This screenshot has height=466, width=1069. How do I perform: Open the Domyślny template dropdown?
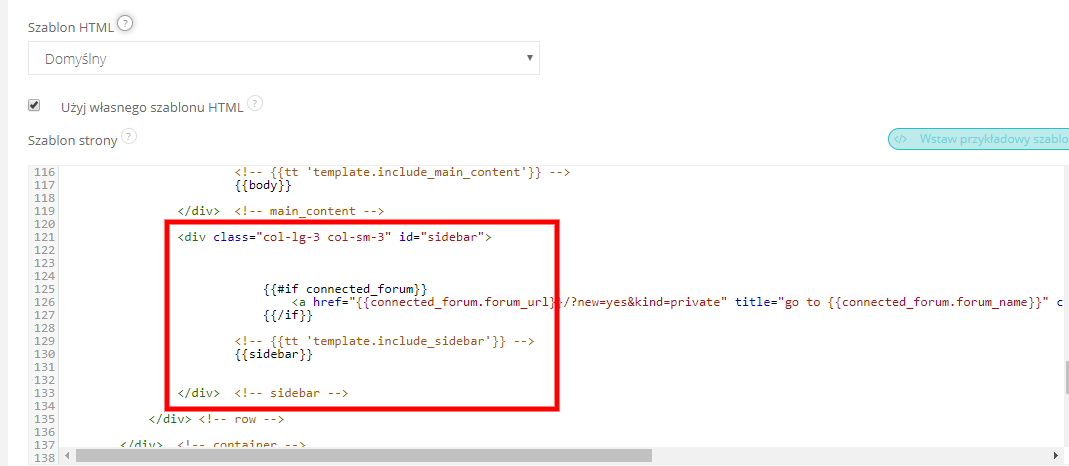pos(284,59)
